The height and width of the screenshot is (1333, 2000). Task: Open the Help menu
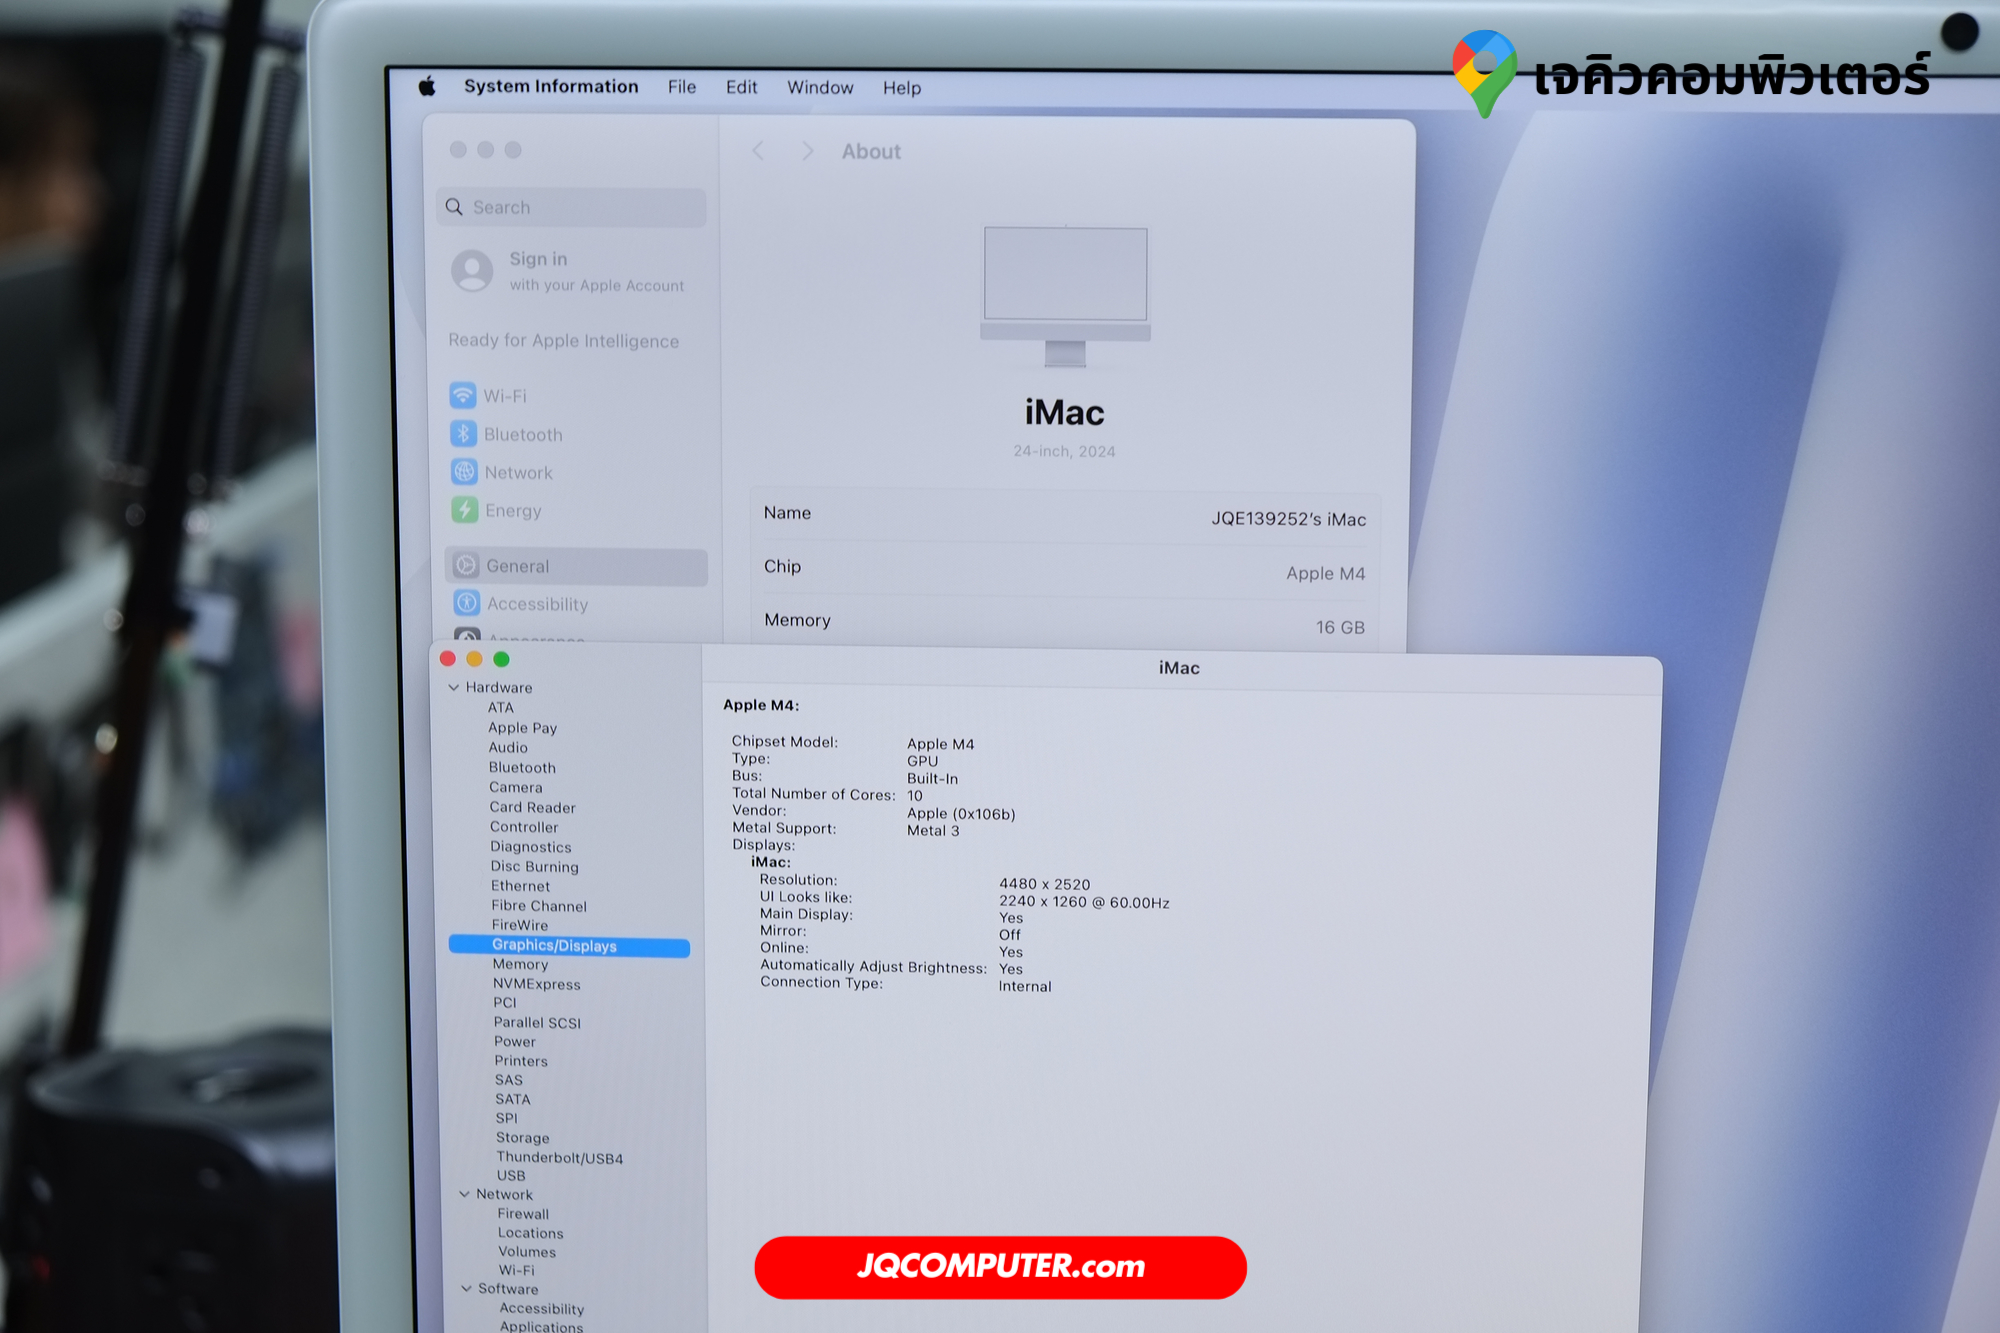click(x=902, y=89)
